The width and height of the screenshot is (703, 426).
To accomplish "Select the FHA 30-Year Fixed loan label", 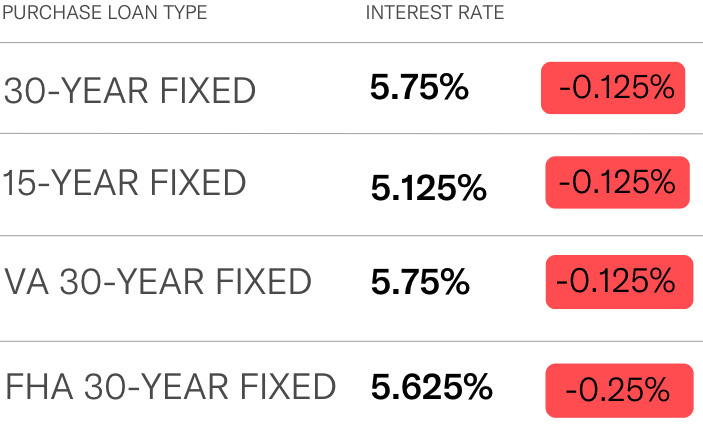I will coord(170,386).
